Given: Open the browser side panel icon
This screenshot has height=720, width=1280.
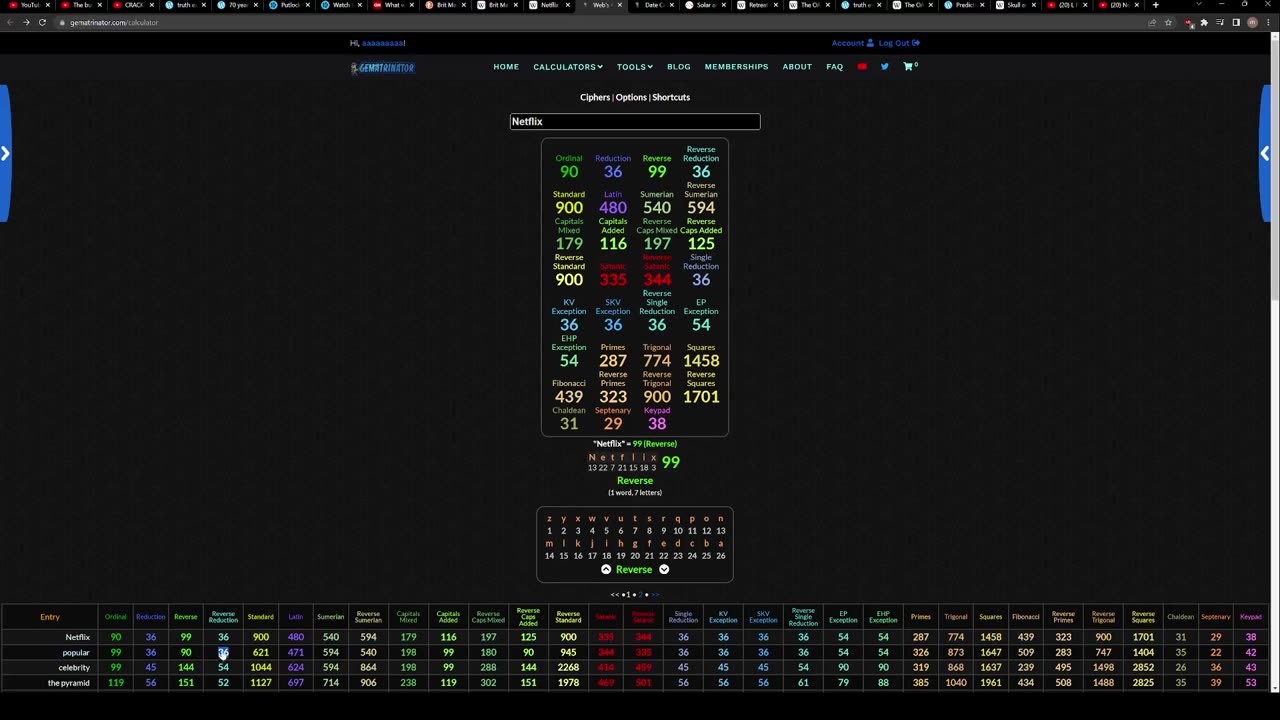Looking at the screenshot, I should (x=1236, y=22).
